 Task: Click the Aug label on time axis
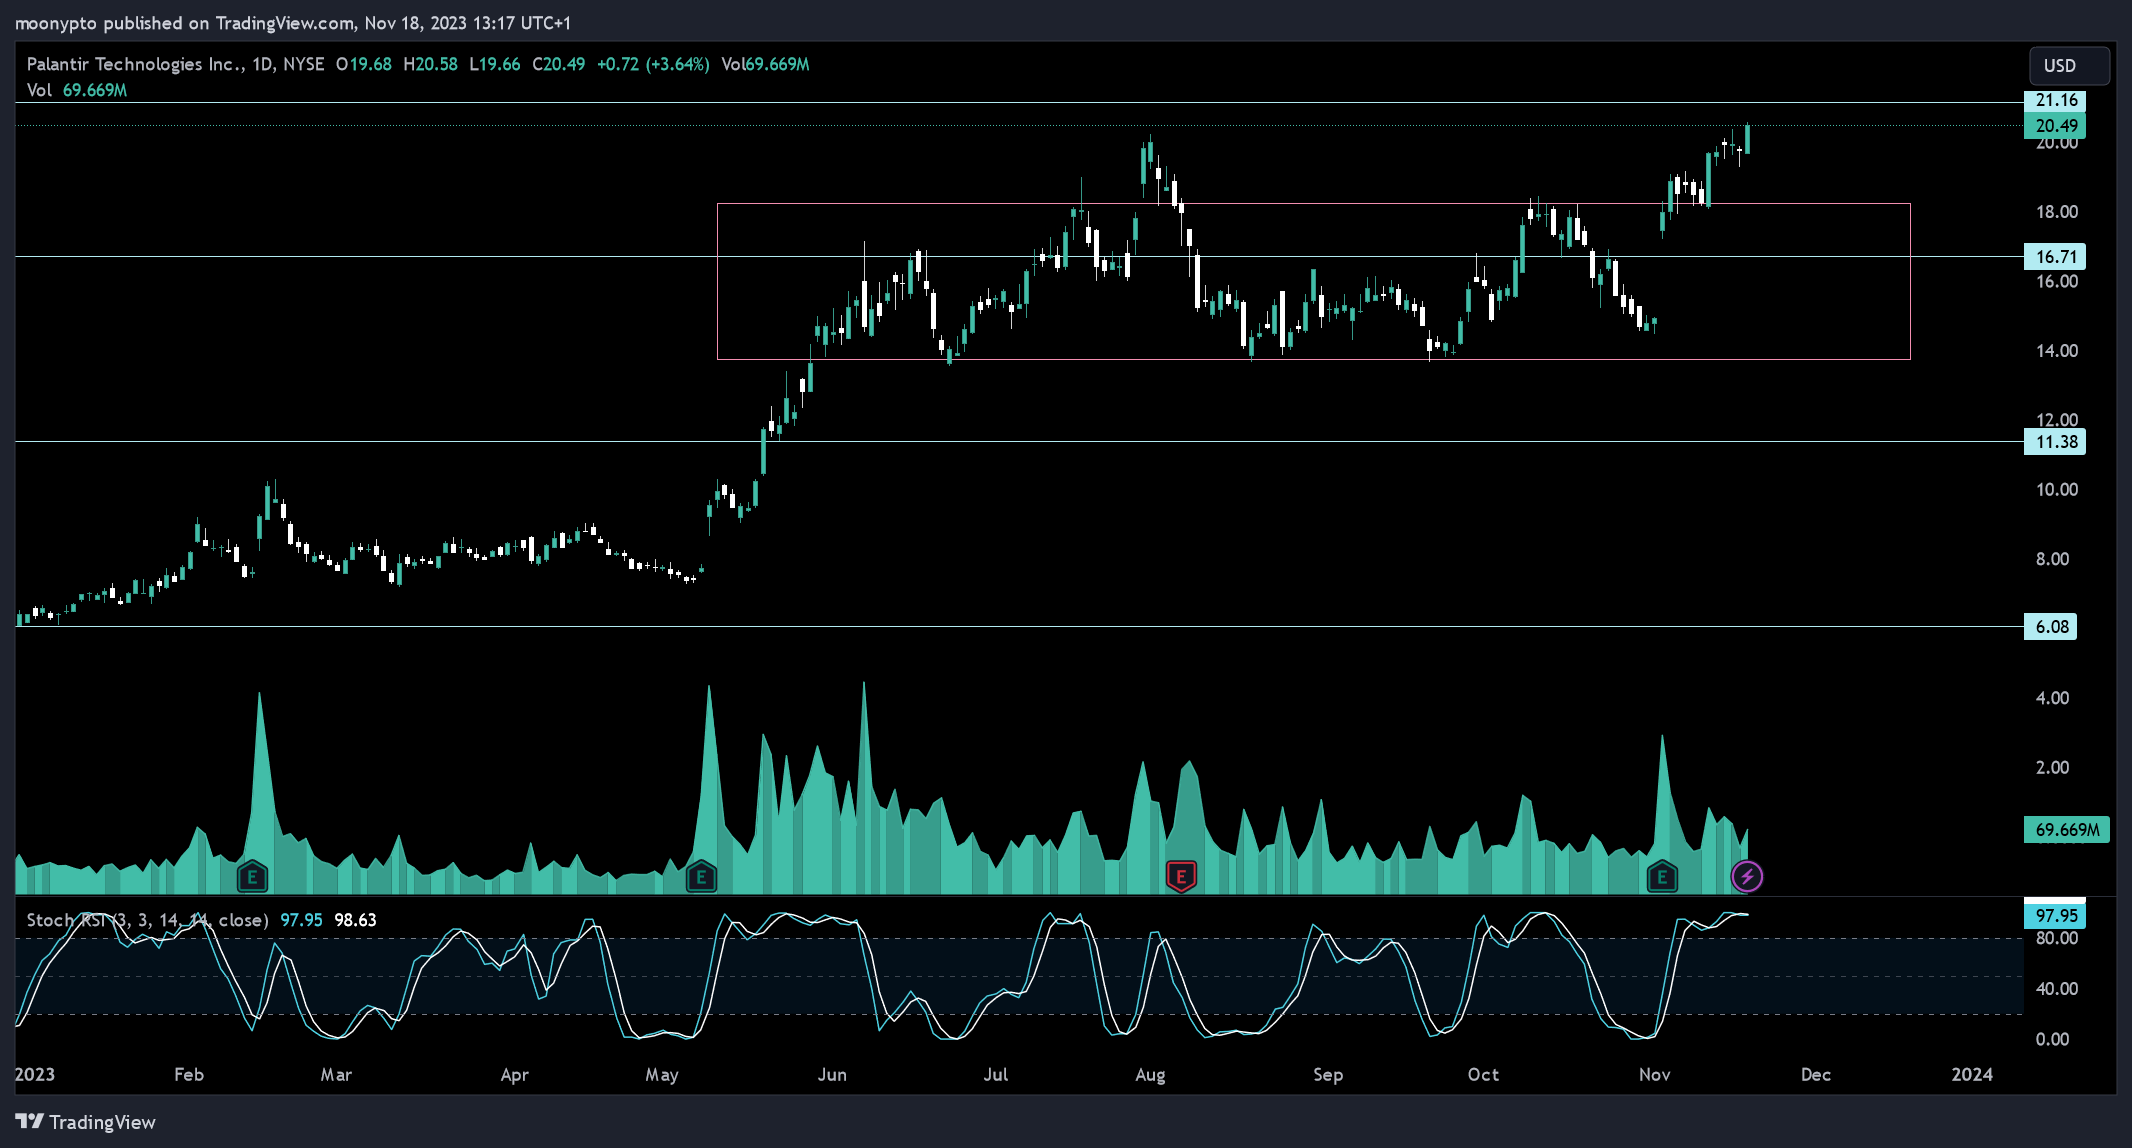[x=1151, y=1074]
